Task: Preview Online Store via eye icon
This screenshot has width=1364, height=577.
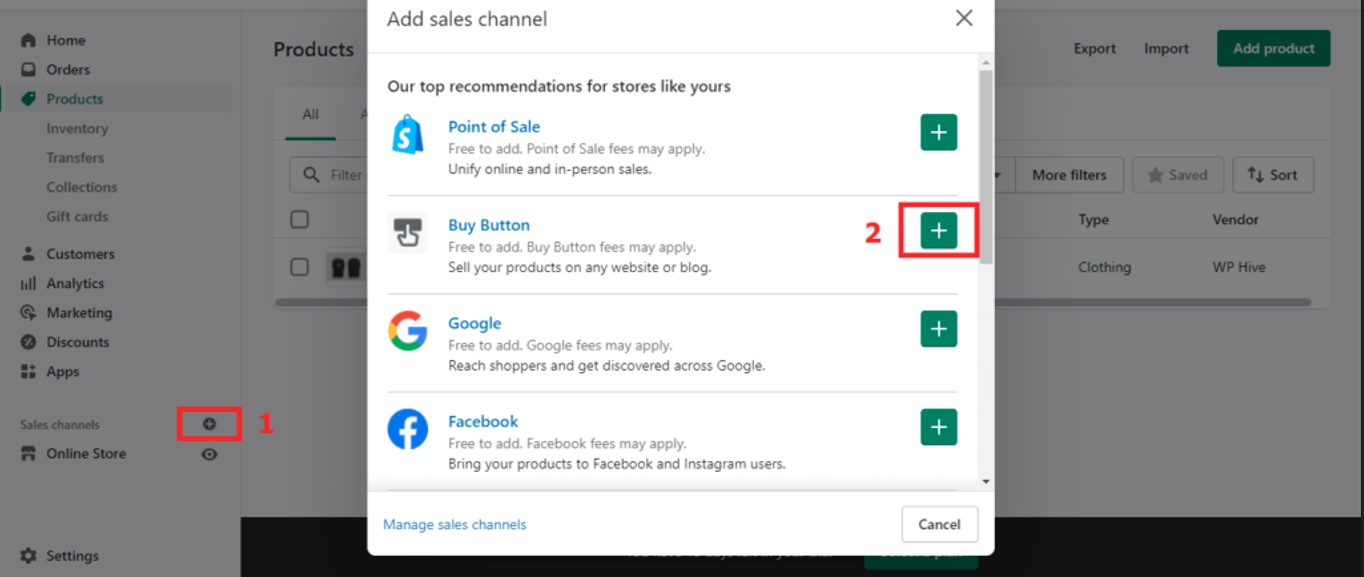Action: click(x=209, y=454)
